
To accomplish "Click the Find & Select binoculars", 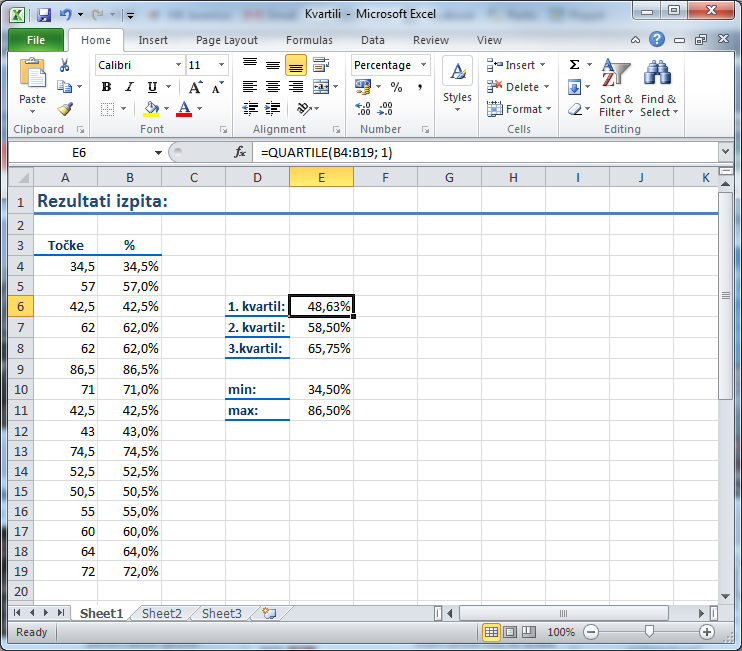I will tap(658, 88).
